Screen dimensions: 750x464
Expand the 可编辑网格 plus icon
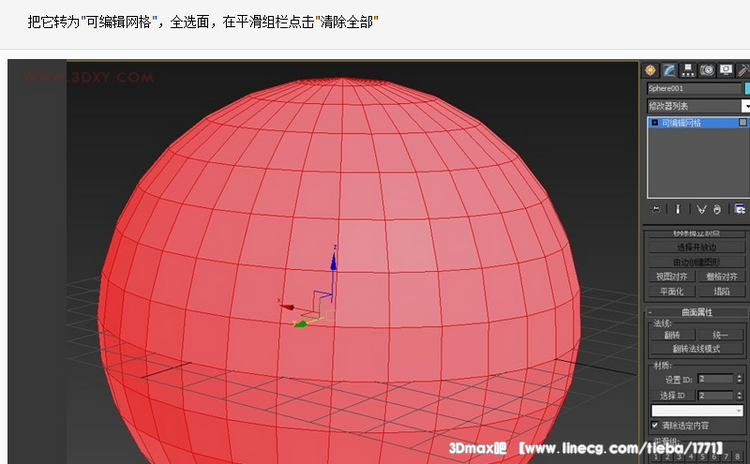(x=655, y=123)
